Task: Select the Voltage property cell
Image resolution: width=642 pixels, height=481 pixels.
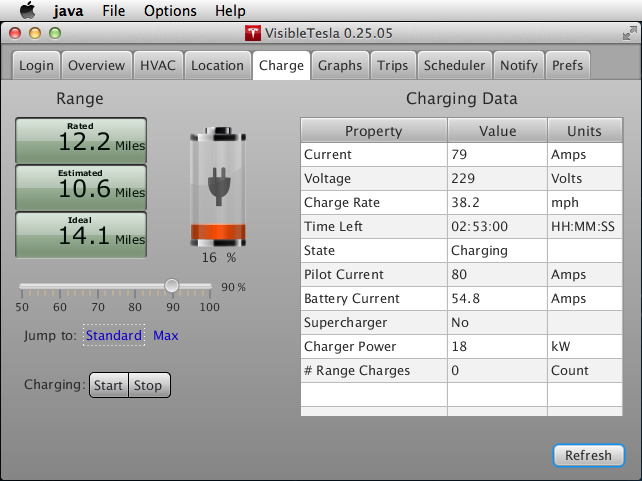Action: (374, 178)
